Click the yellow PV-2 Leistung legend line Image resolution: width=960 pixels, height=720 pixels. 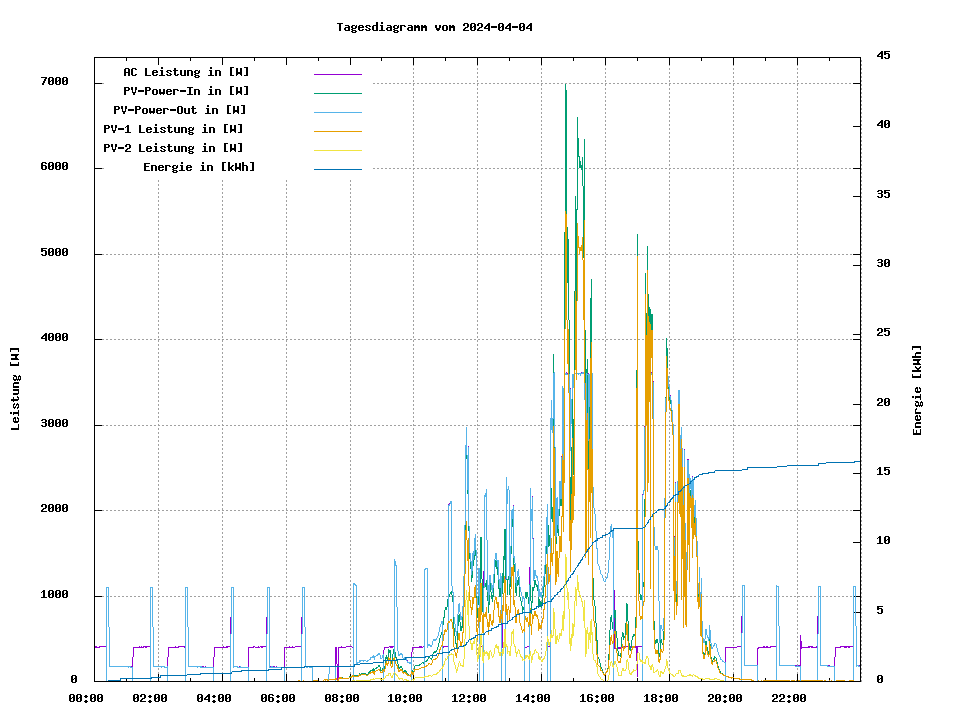click(x=337, y=150)
